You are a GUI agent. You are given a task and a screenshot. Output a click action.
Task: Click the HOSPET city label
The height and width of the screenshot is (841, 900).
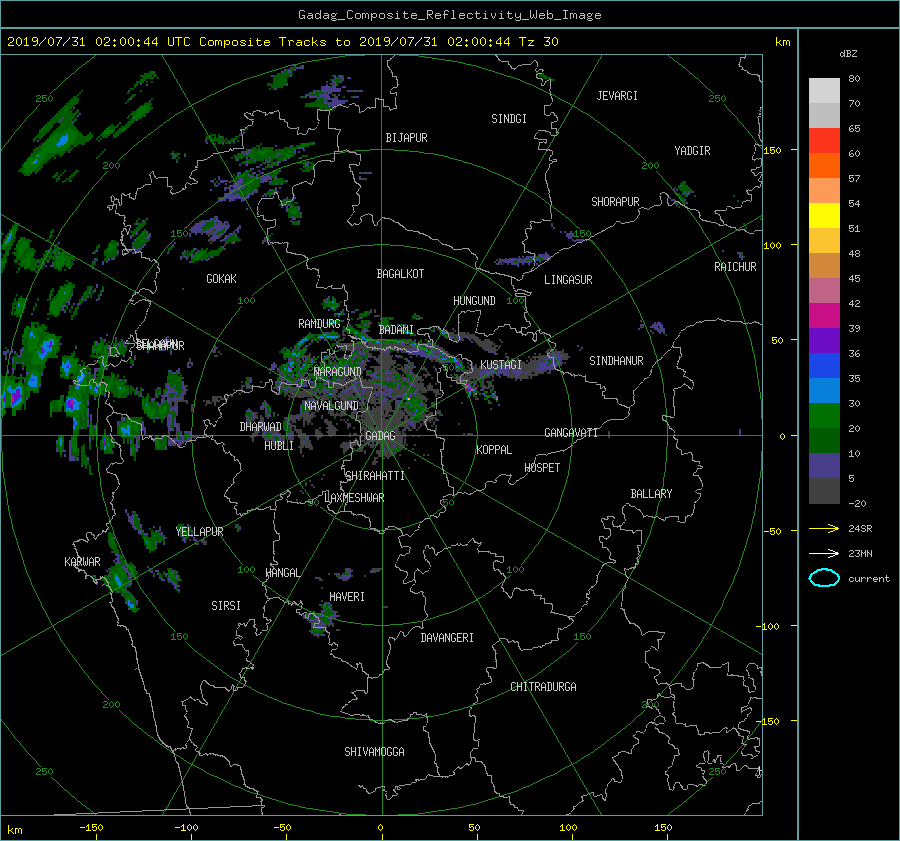point(542,468)
